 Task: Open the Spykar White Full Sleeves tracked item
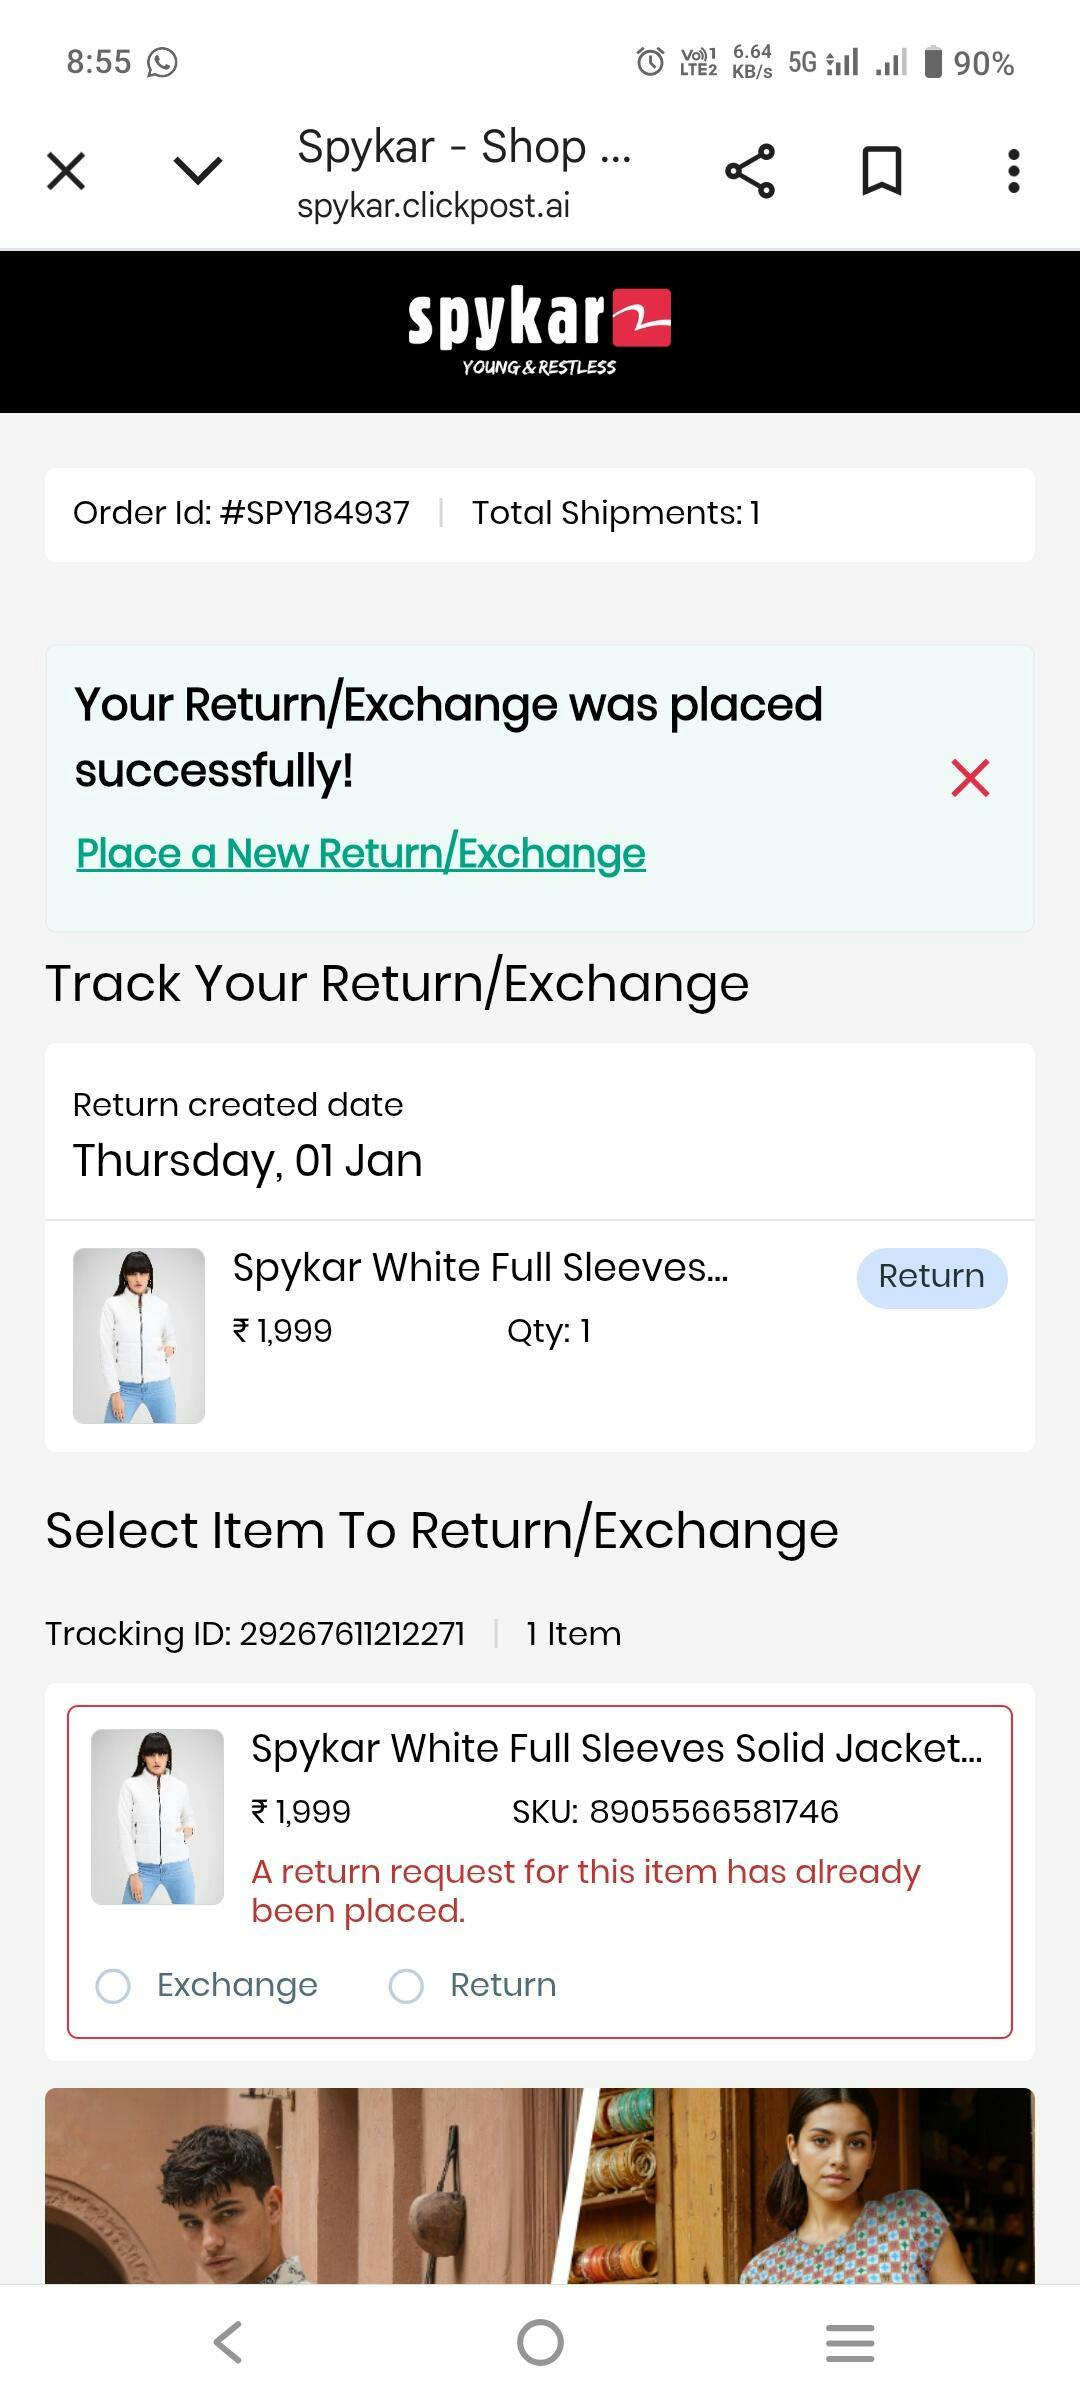480,1268
